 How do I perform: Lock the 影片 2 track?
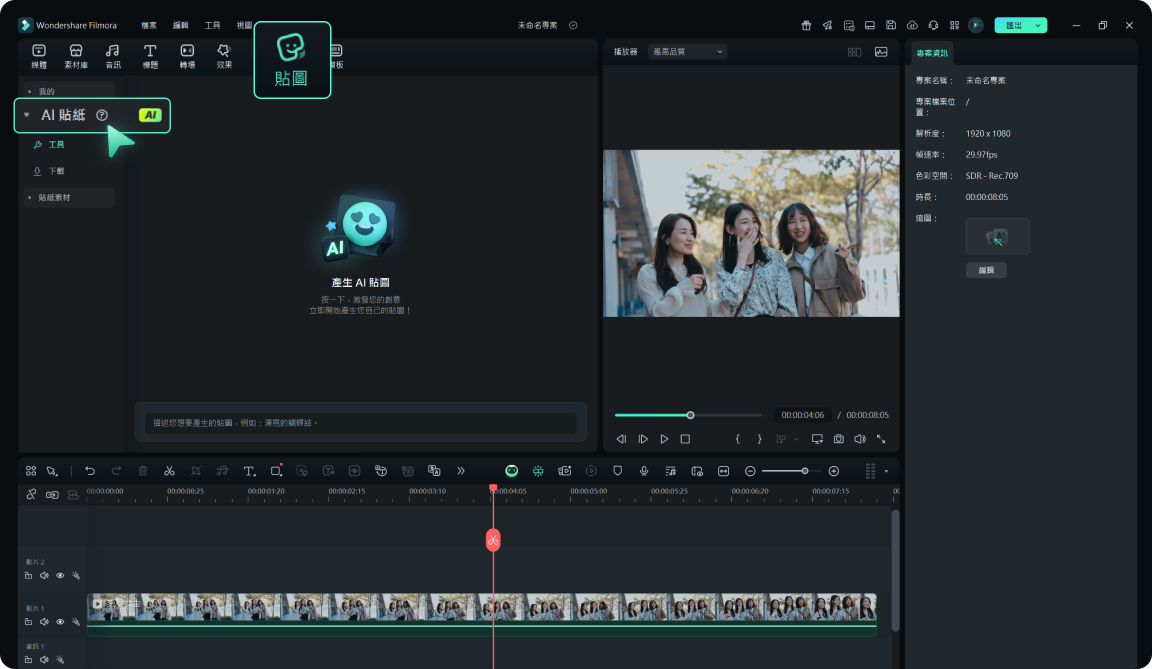pos(28,576)
